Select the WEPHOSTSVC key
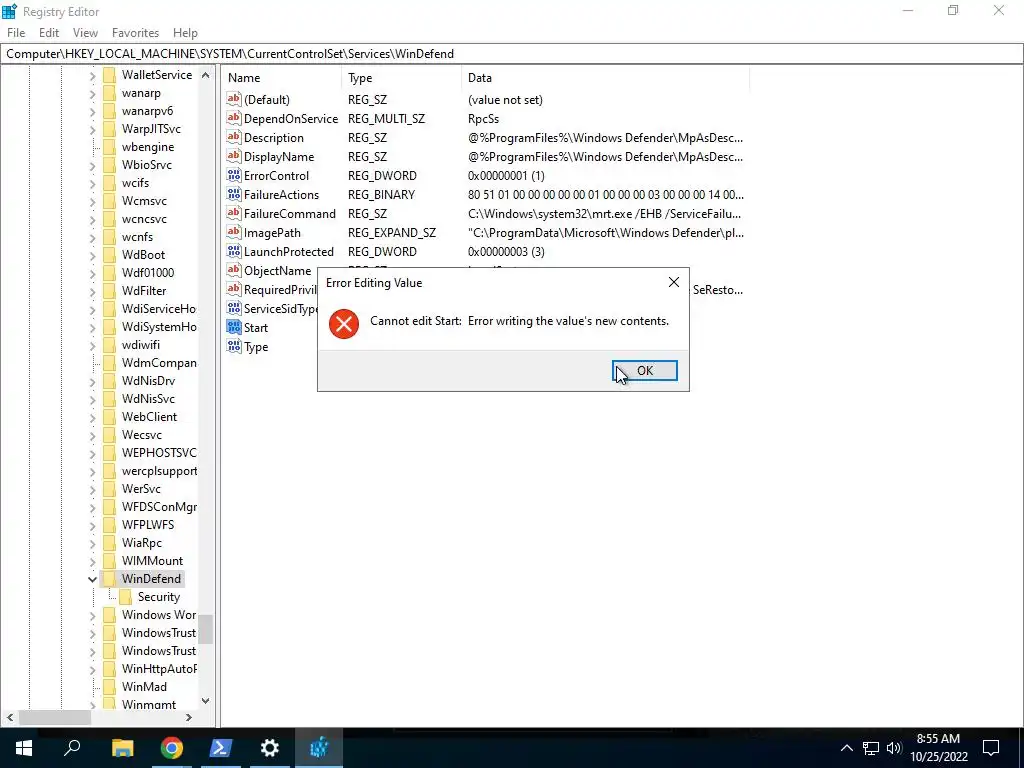The height and width of the screenshot is (768, 1024). click(x=159, y=453)
